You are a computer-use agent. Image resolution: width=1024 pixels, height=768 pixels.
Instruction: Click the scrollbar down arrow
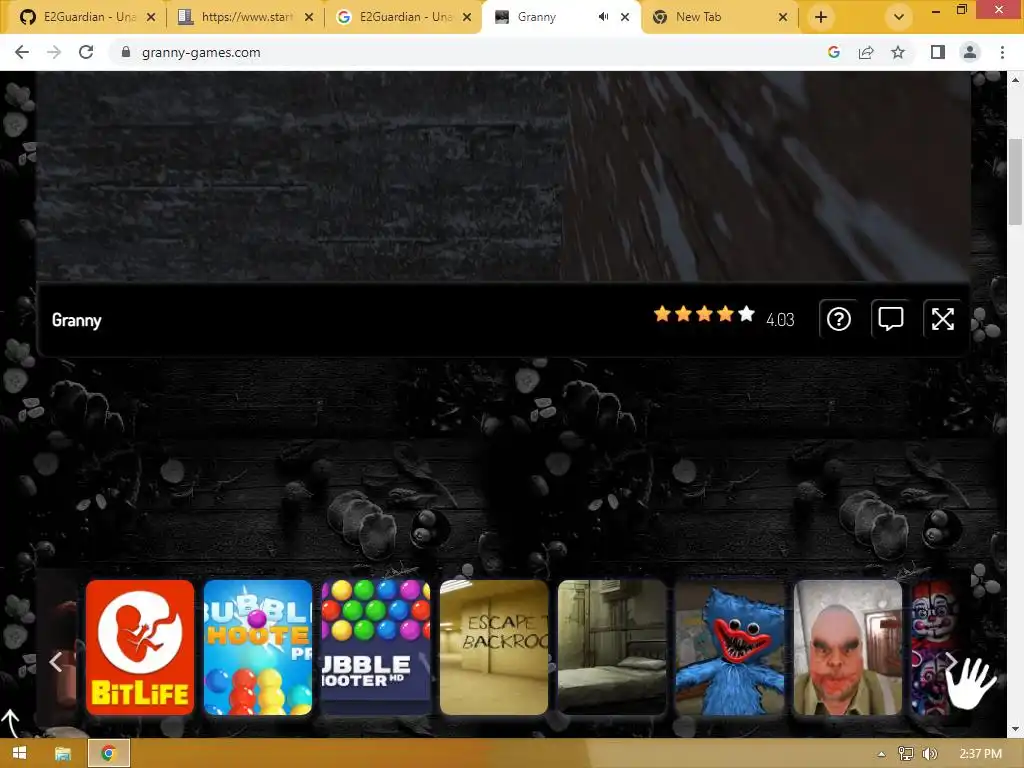coord(1016,729)
